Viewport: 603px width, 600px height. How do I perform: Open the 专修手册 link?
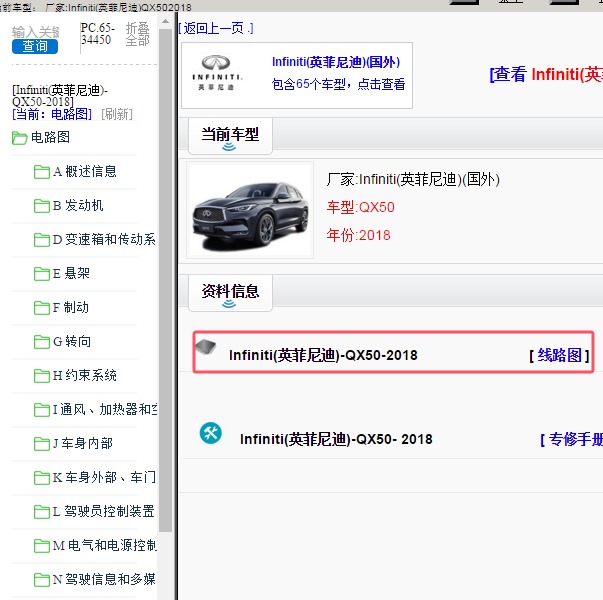[x=575, y=439]
